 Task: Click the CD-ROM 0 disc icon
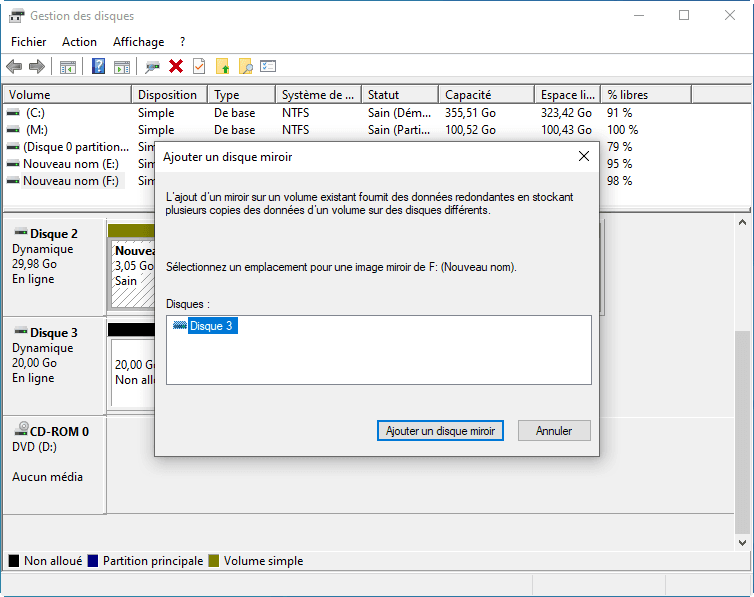pyautogui.click(x=22, y=428)
